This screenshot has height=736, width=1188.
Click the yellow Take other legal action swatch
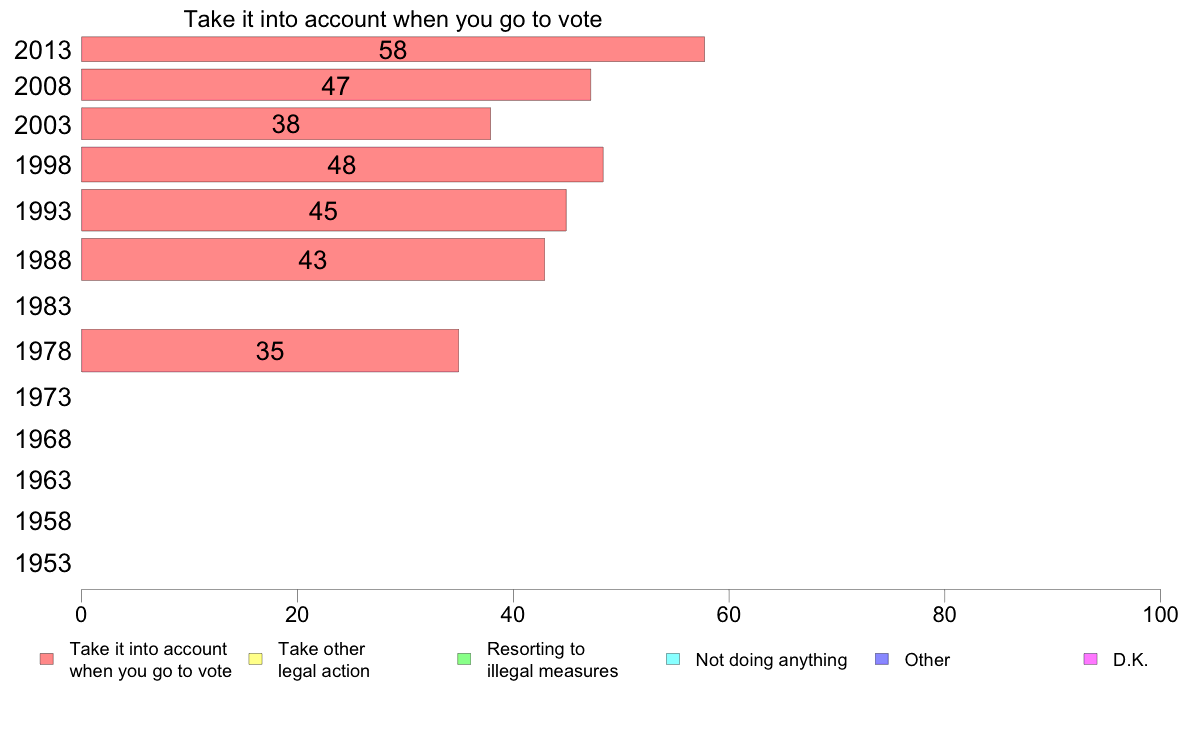tap(255, 659)
